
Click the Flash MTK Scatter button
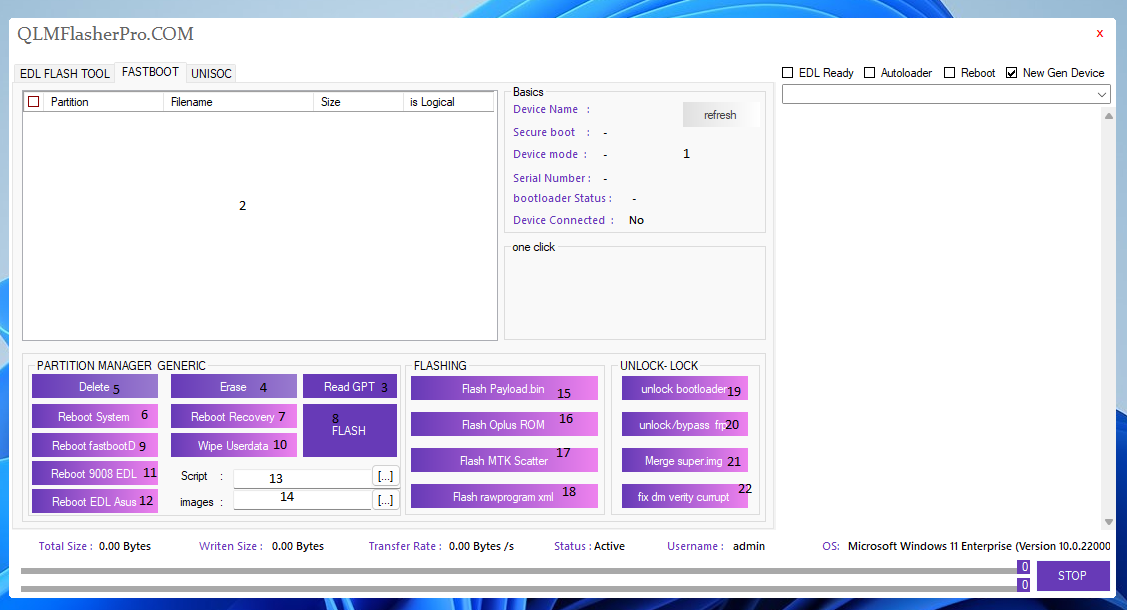click(x=504, y=461)
